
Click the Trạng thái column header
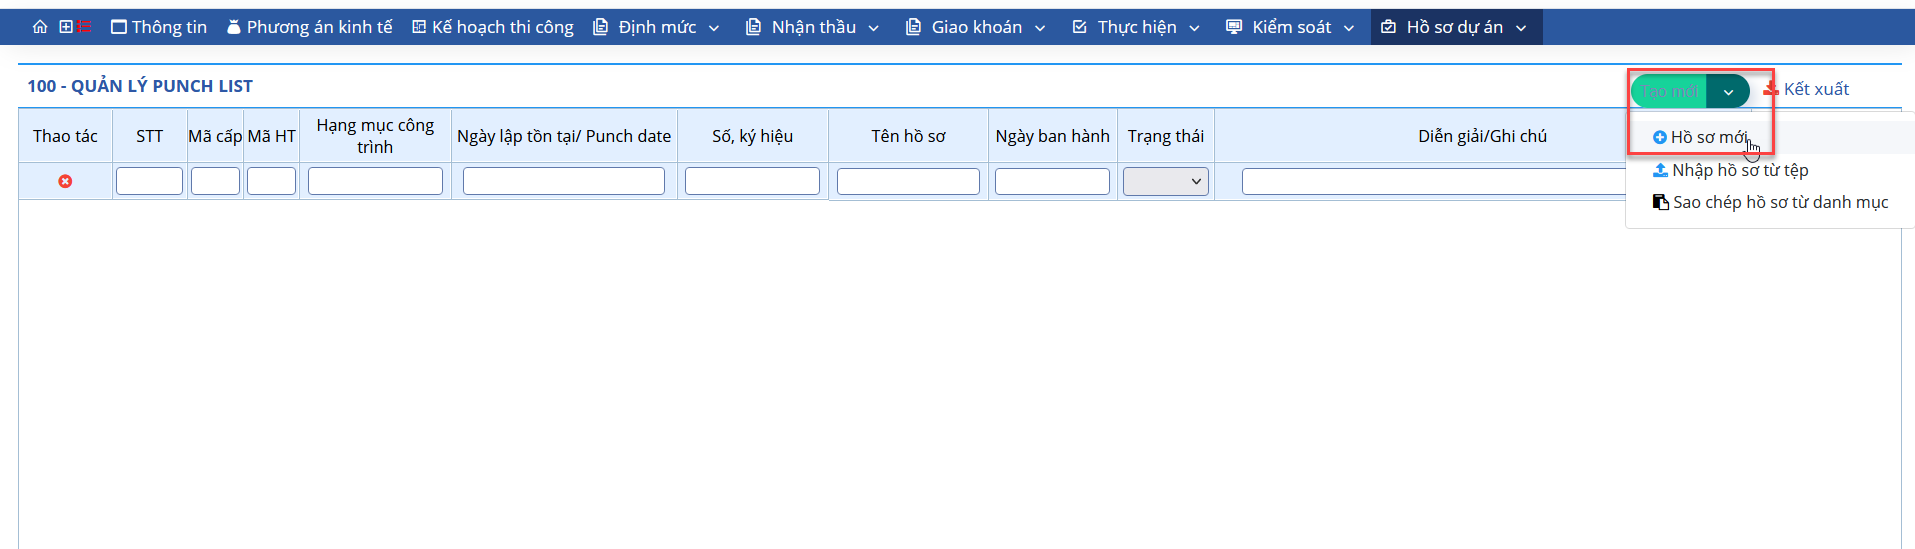[1166, 136]
